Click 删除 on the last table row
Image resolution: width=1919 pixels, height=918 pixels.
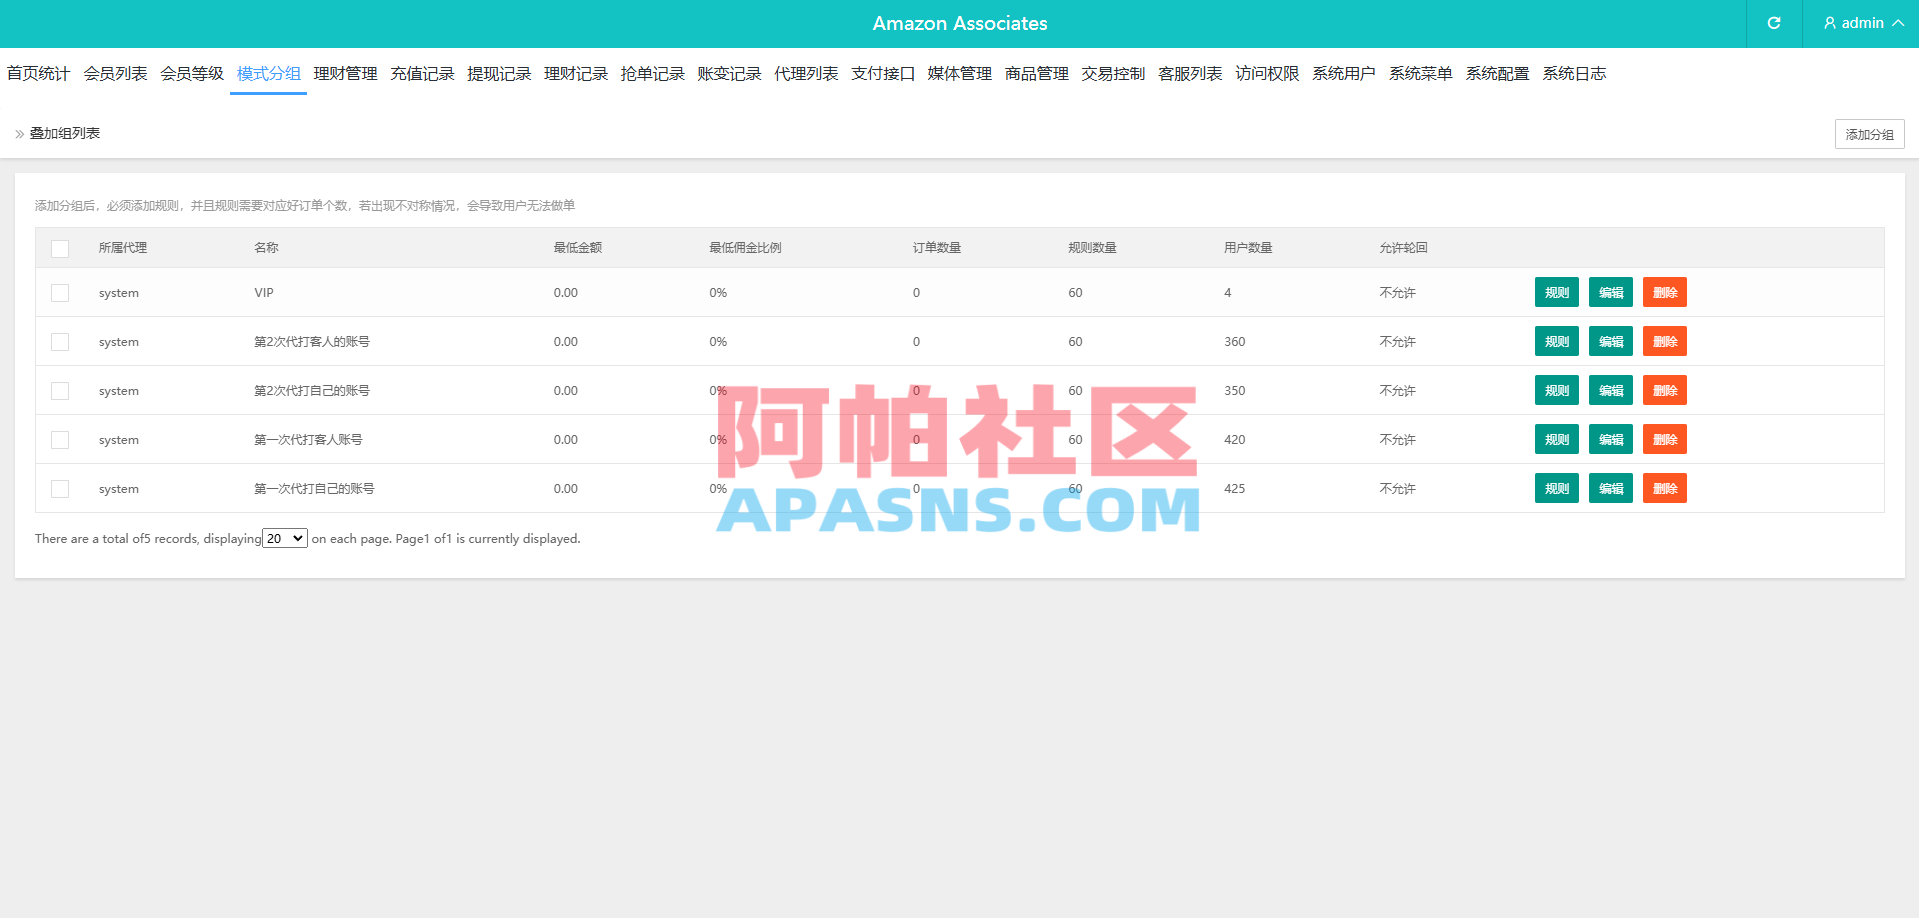pyautogui.click(x=1664, y=488)
